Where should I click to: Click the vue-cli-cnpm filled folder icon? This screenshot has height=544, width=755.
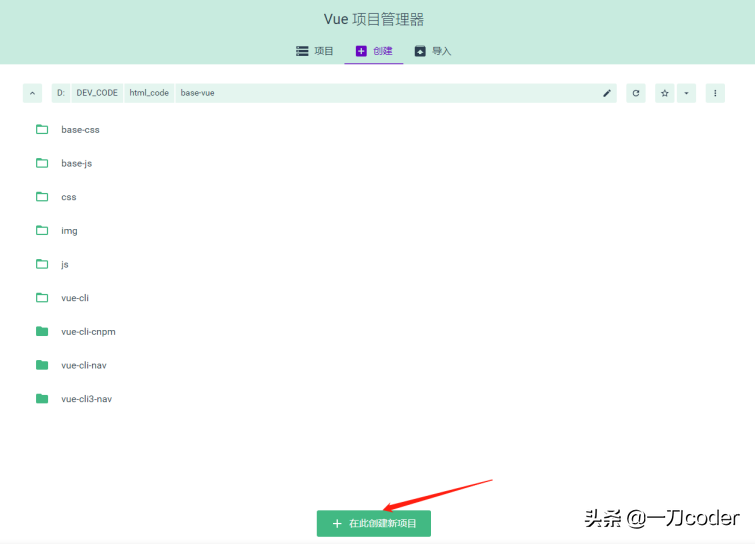click(42, 331)
